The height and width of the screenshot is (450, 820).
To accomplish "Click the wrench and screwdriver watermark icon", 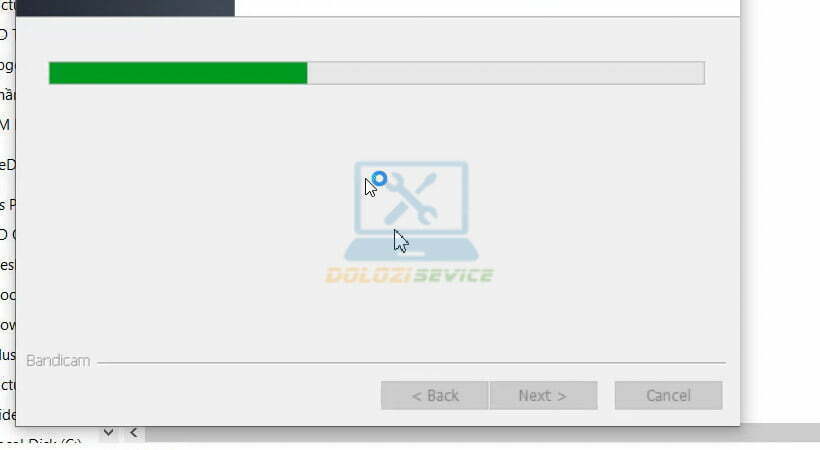I will pos(411,199).
